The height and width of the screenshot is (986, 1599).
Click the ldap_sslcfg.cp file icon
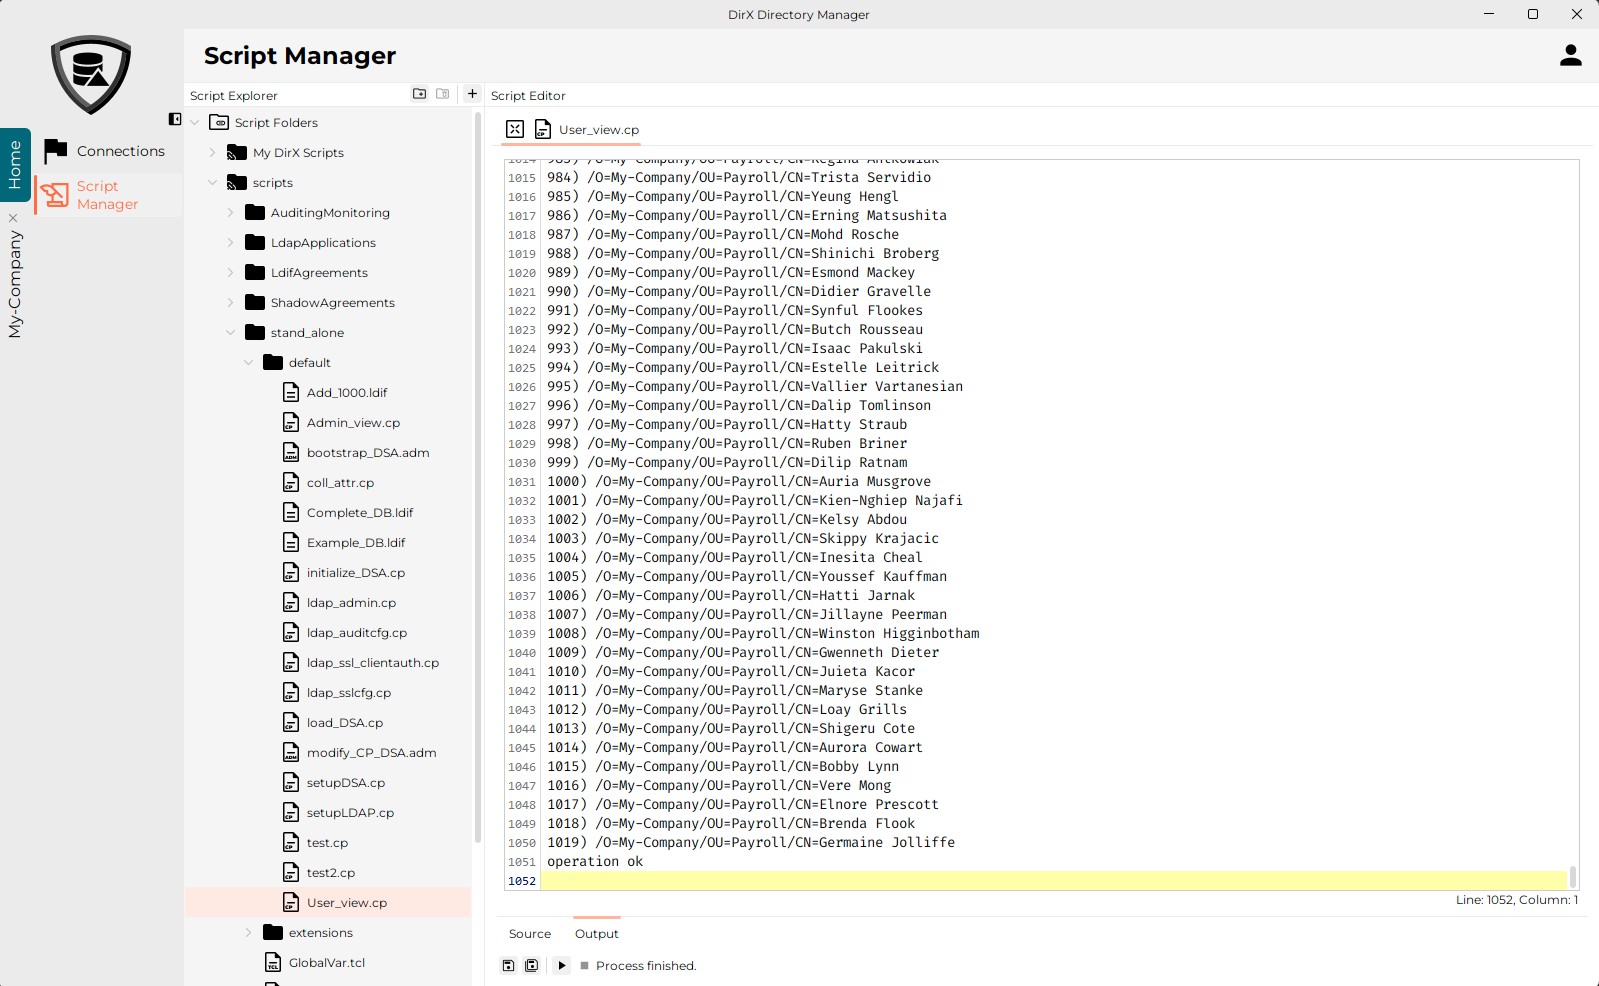click(x=291, y=693)
